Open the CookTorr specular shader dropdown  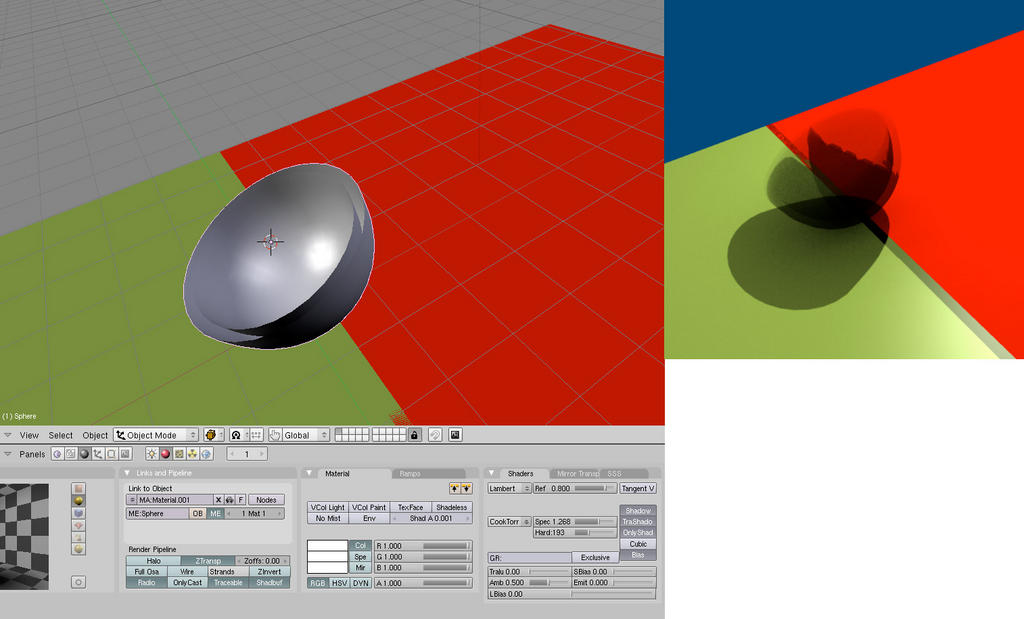509,522
